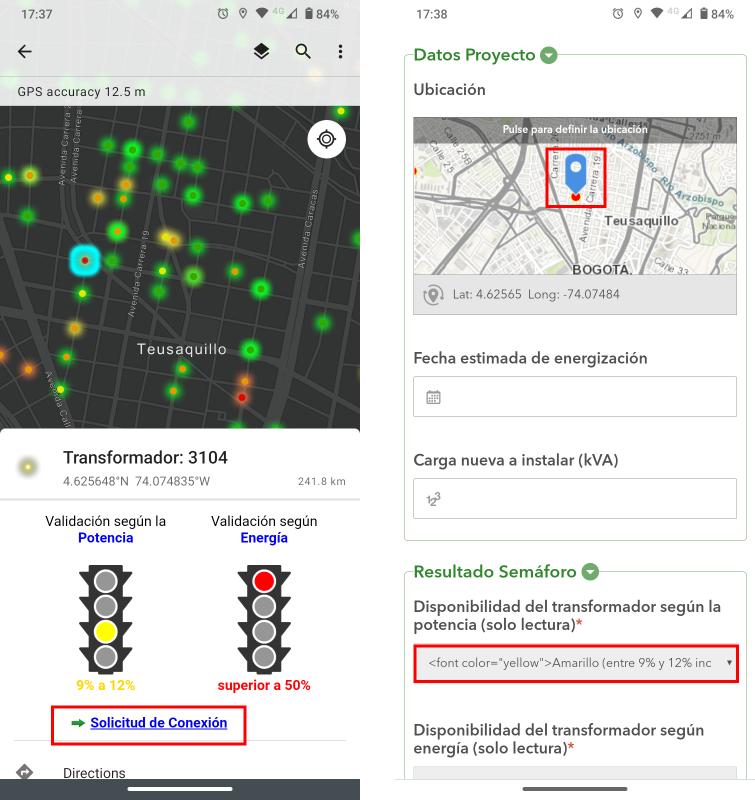The image size is (755, 800).
Task: Focus the Carga nueva a instalar field
Action: pyautogui.click(x=575, y=498)
